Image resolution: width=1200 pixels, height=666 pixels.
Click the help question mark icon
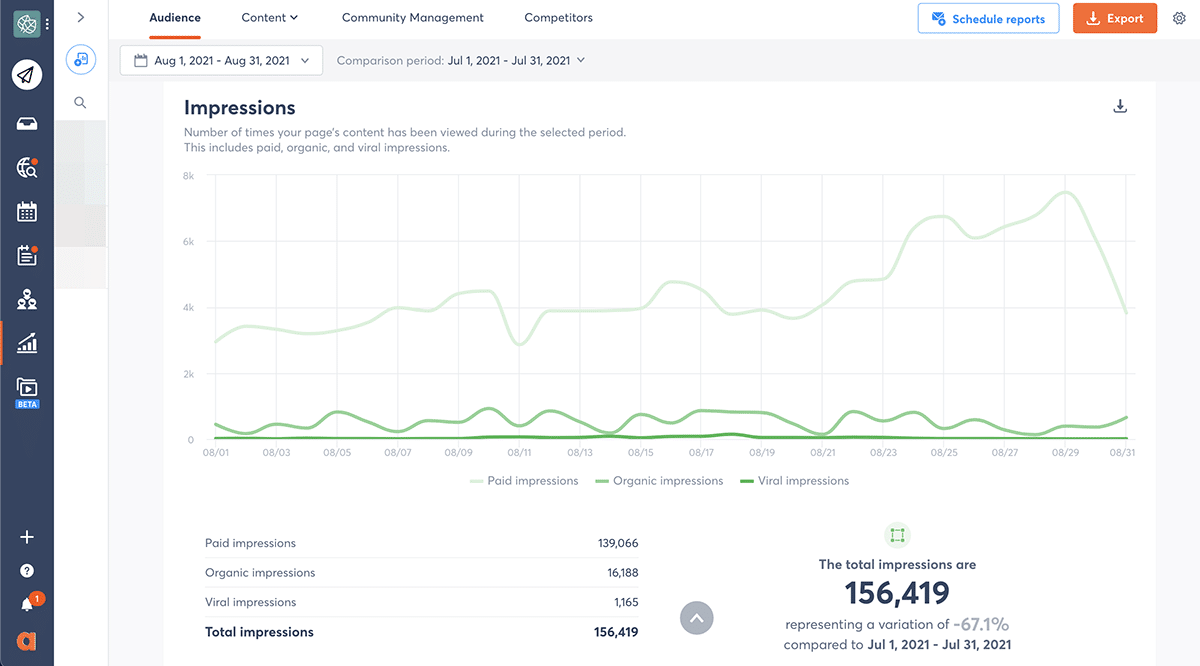27,571
